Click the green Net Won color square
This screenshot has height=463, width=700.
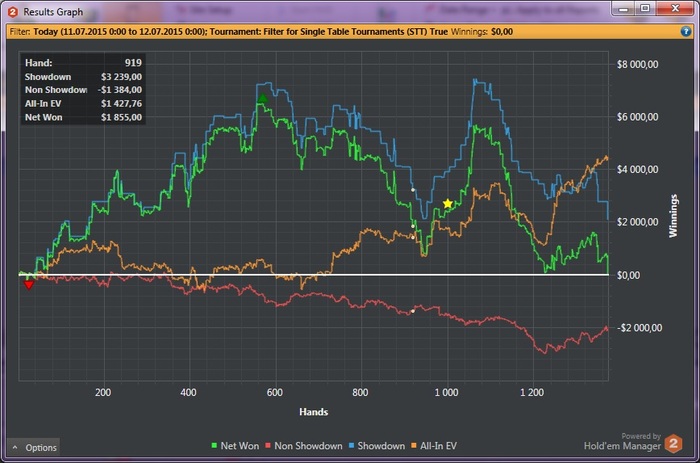pyautogui.click(x=214, y=446)
